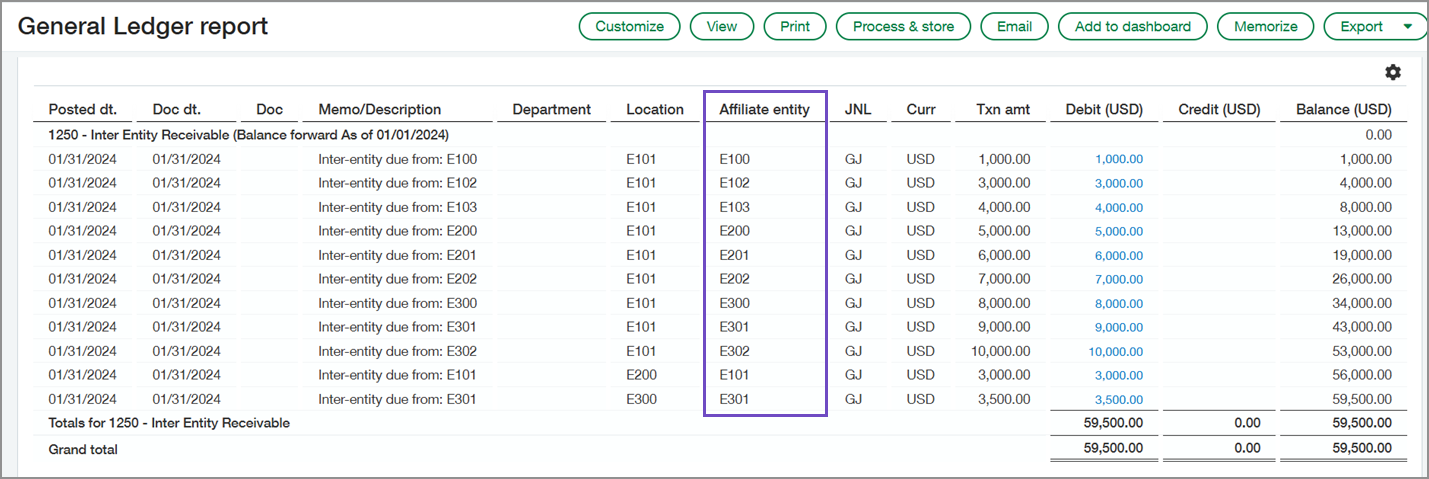Click the Debit (USD) column header
The height and width of the screenshot is (479, 1429).
pos(1104,110)
